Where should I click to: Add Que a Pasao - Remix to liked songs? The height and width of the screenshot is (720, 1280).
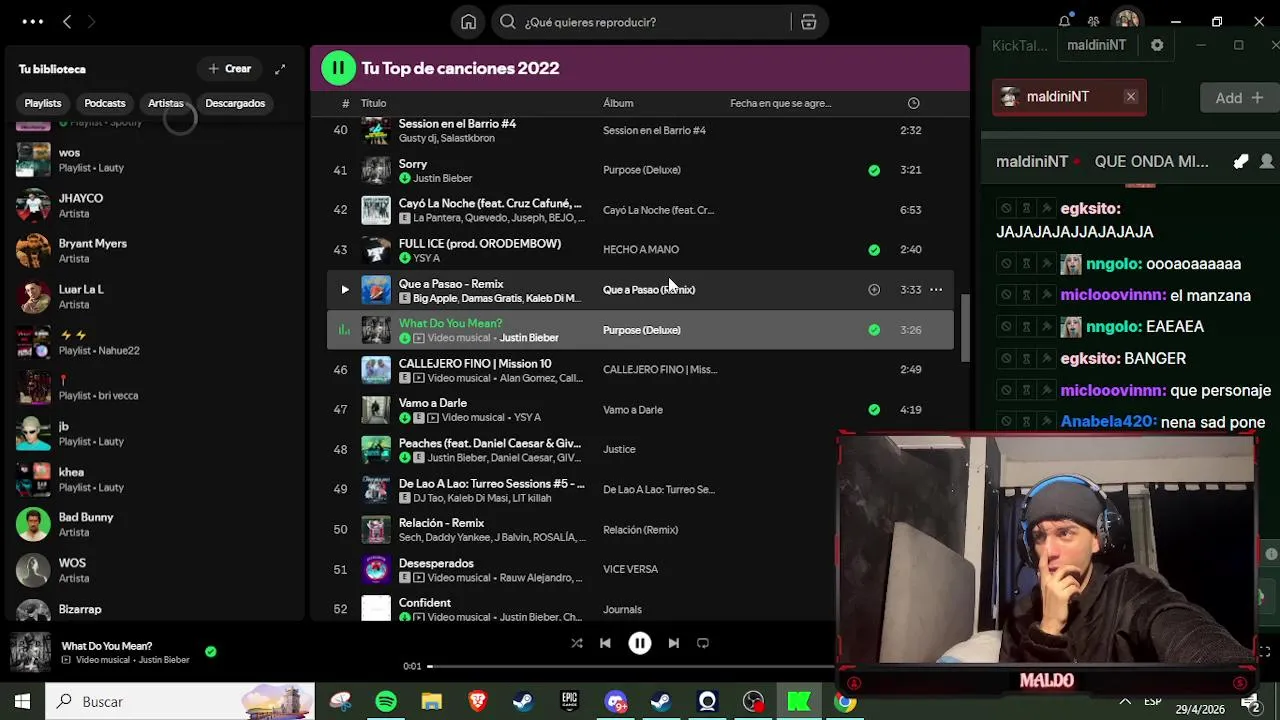(x=874, y=290)
